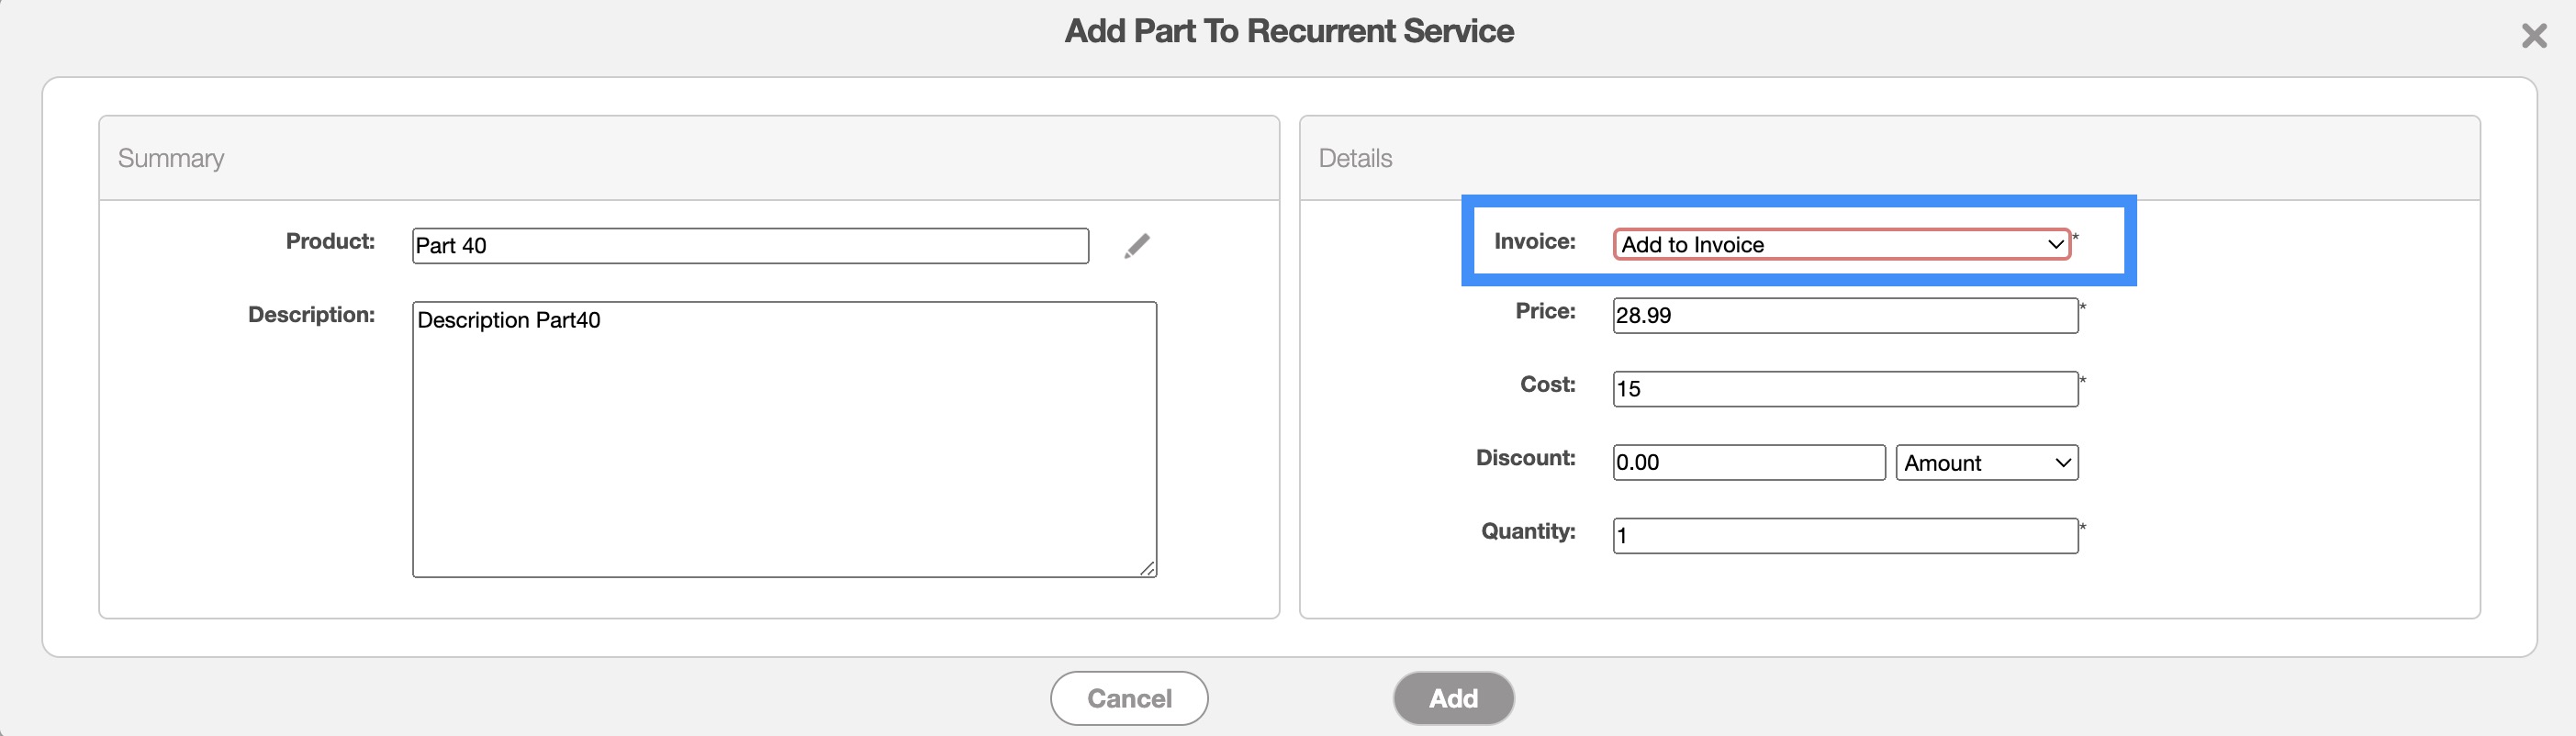
Task: Click the "Quantity:" label text
Action: click(x=1527, y=531)
